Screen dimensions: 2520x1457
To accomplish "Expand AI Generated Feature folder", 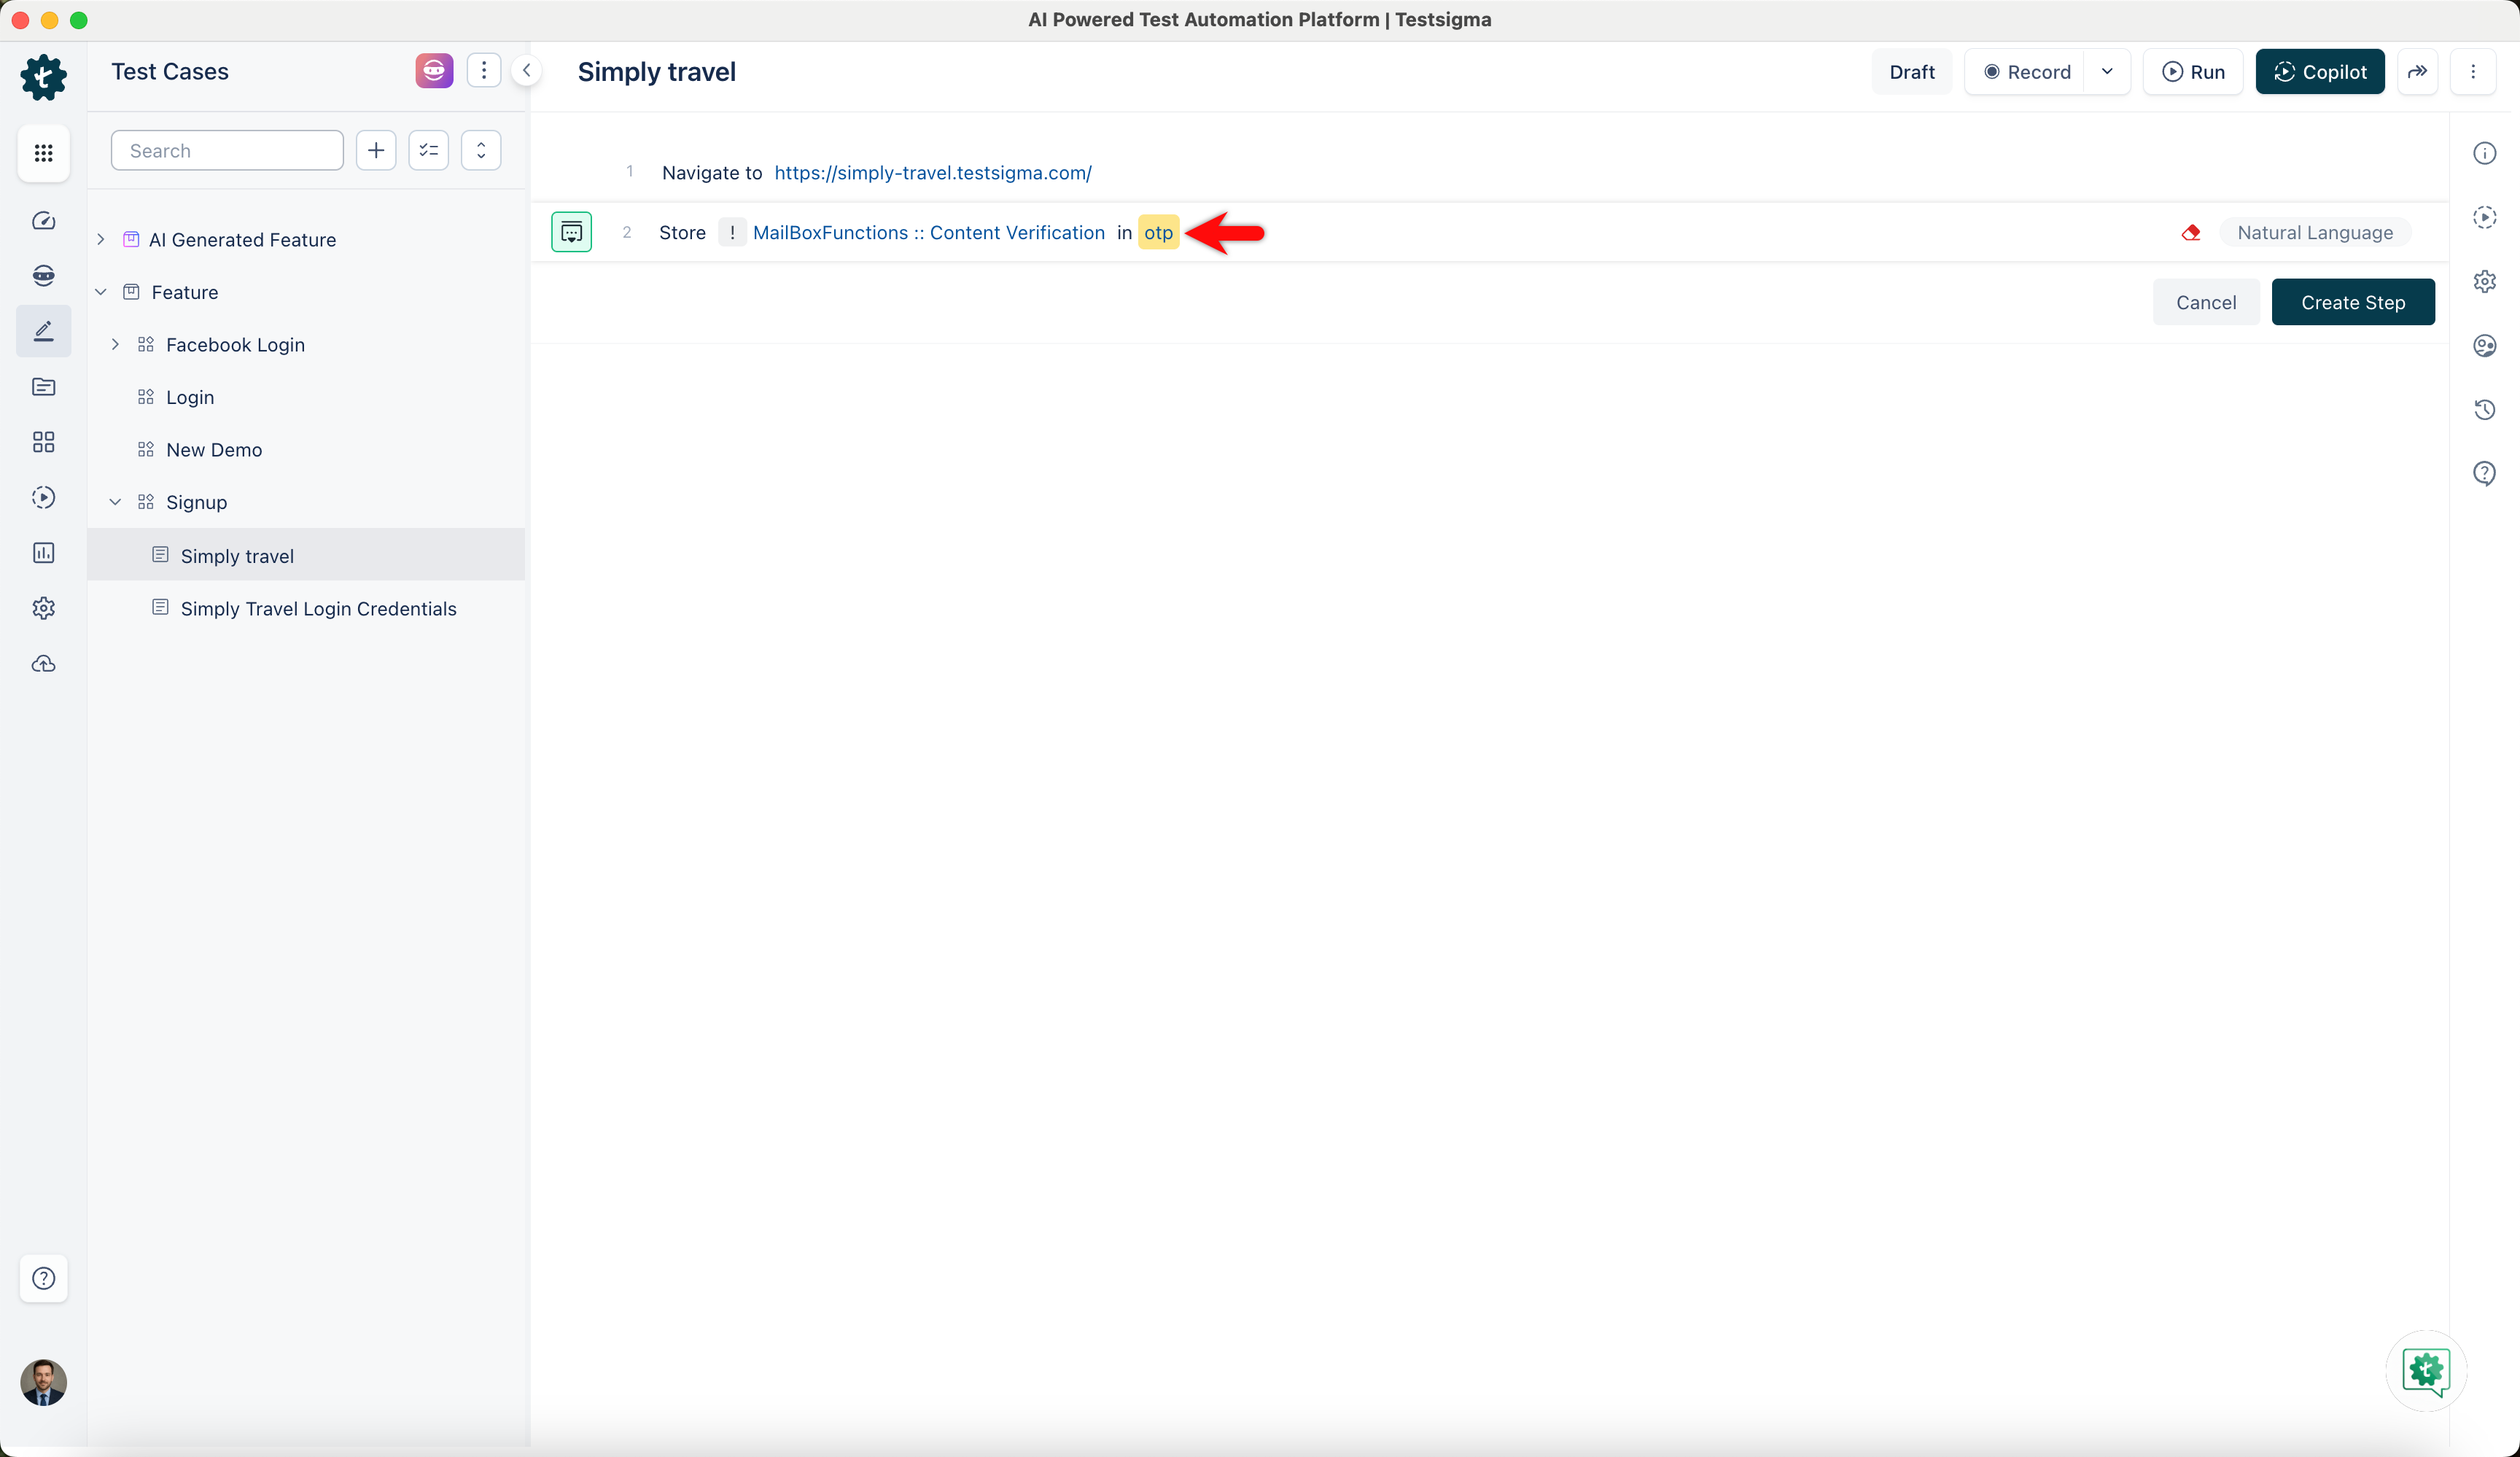I will (101, 240).
